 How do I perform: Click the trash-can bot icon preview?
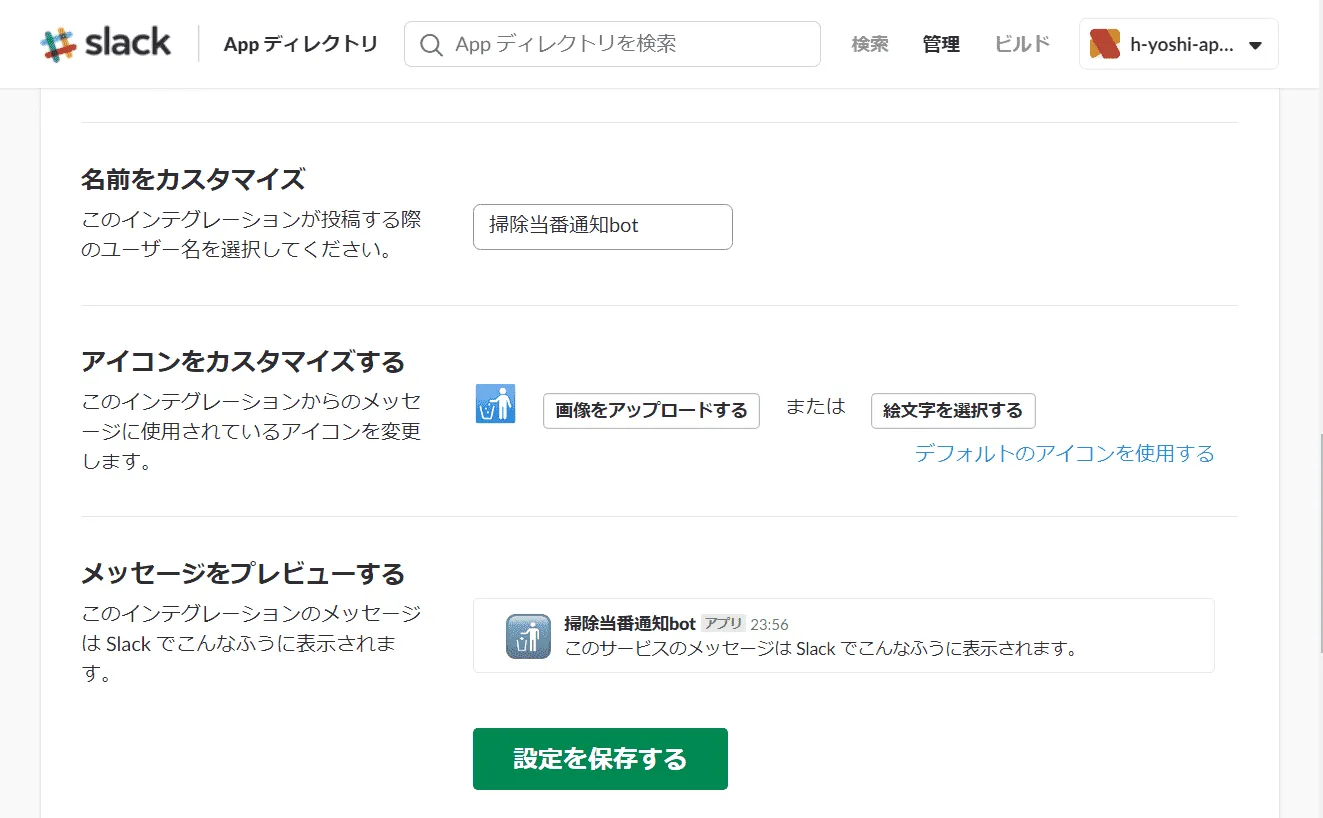pyautogui.click(x=496, y=404)
